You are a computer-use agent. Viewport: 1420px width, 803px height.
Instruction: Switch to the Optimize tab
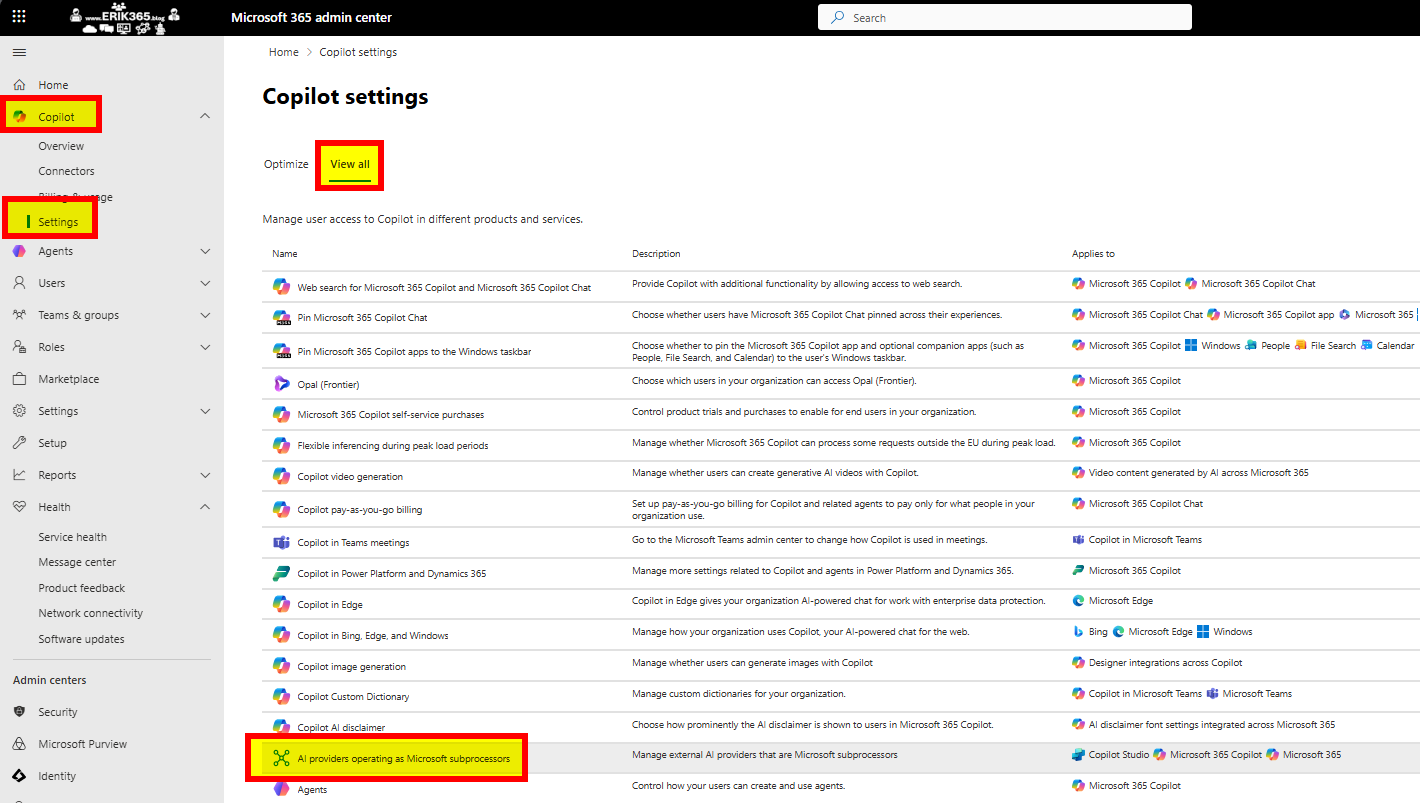pyautogui.click(x=286, y=164)
